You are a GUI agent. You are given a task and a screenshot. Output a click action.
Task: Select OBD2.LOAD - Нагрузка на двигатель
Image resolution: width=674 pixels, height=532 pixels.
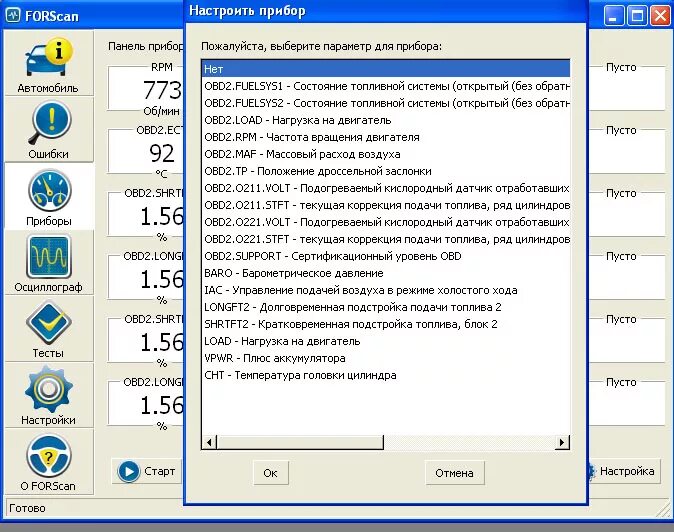[x=386, y=120]
